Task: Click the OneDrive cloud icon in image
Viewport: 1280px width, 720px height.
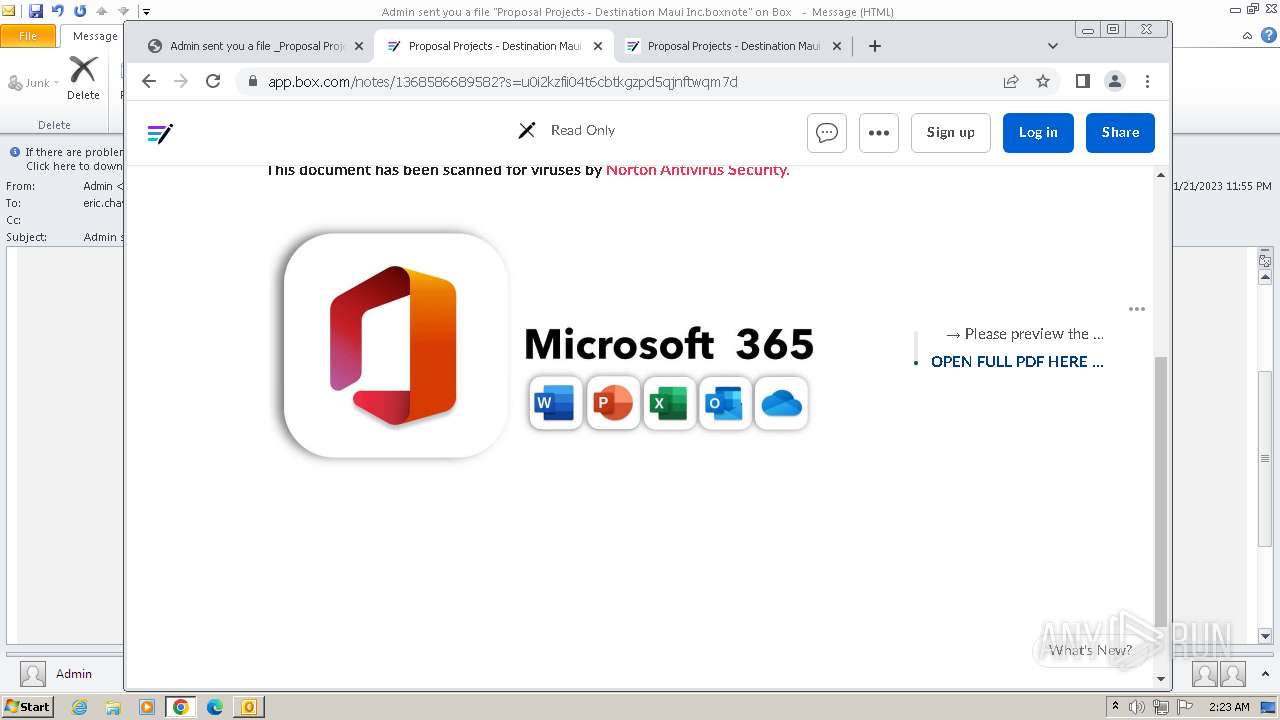Action: 781,403
